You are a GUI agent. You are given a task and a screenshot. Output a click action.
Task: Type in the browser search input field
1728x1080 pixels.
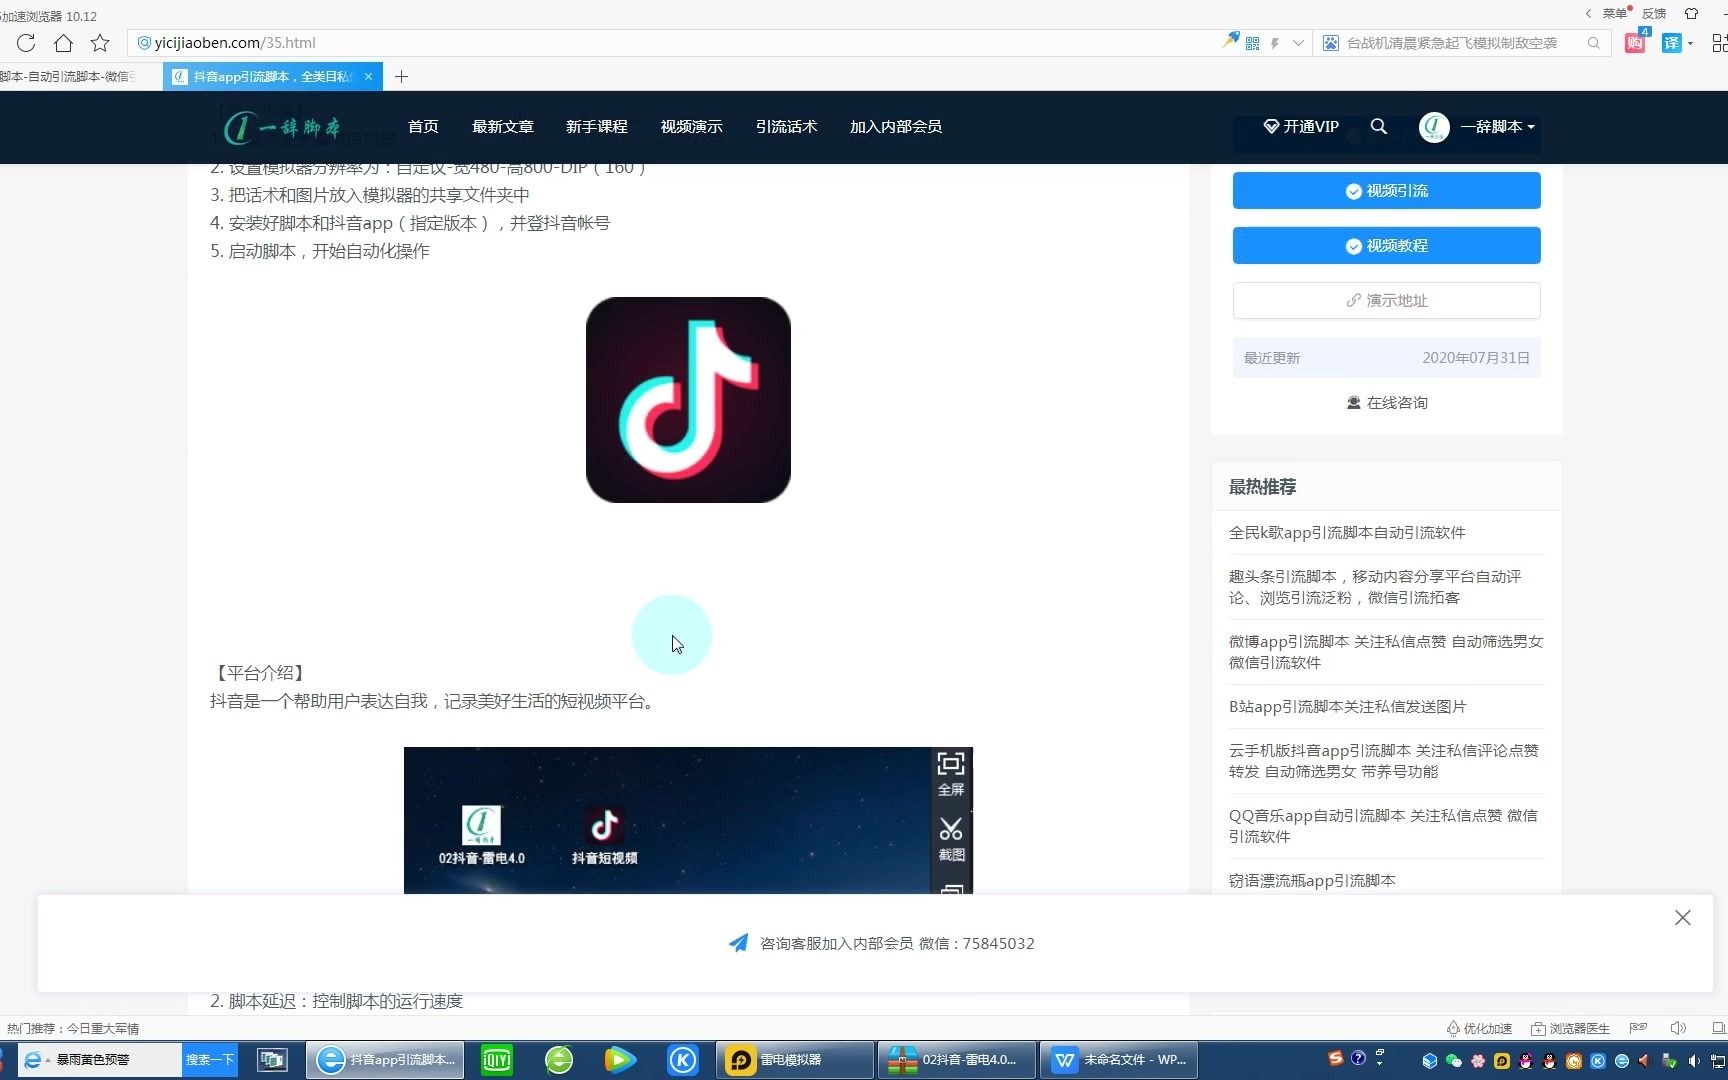[1452, 43]
